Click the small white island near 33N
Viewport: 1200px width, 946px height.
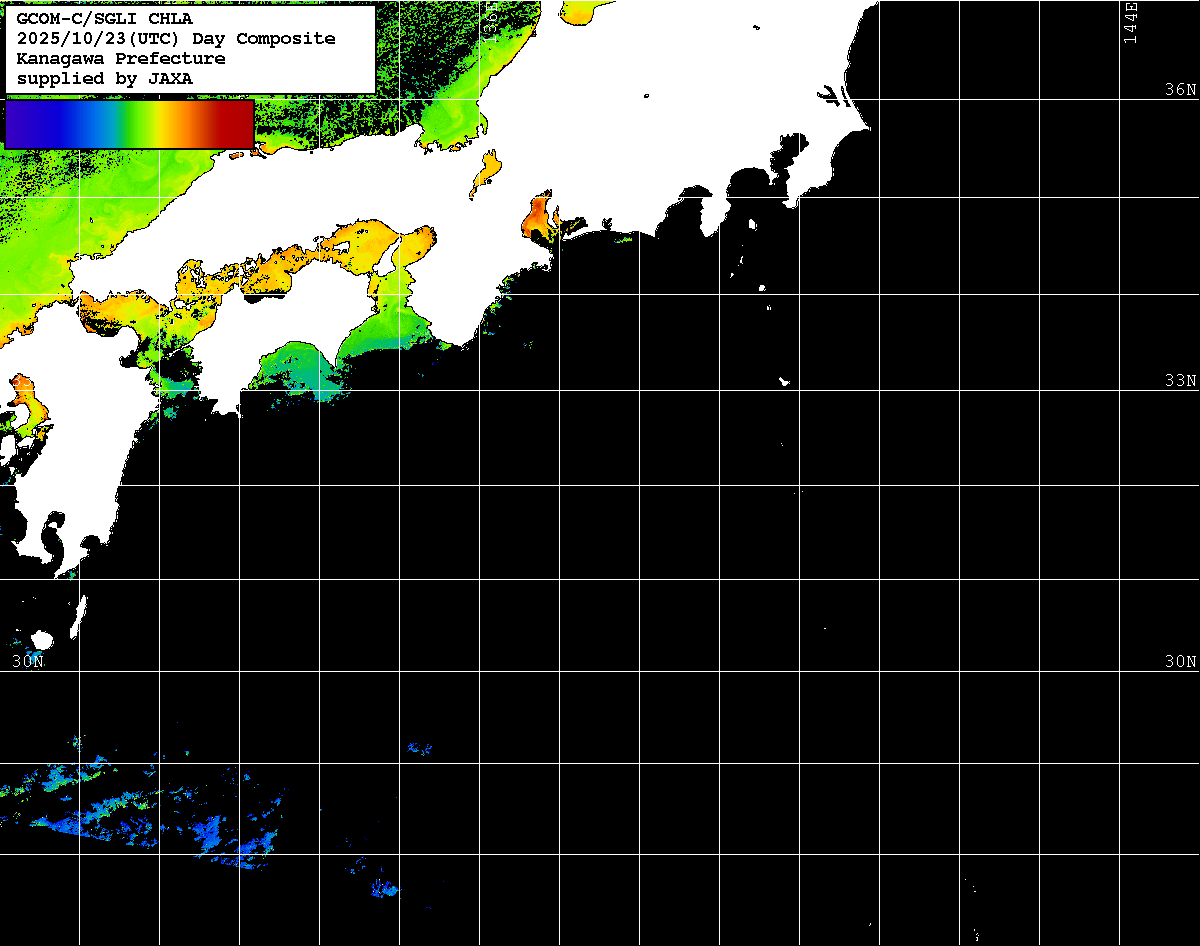pyautogui.click(x=784, y=381)
